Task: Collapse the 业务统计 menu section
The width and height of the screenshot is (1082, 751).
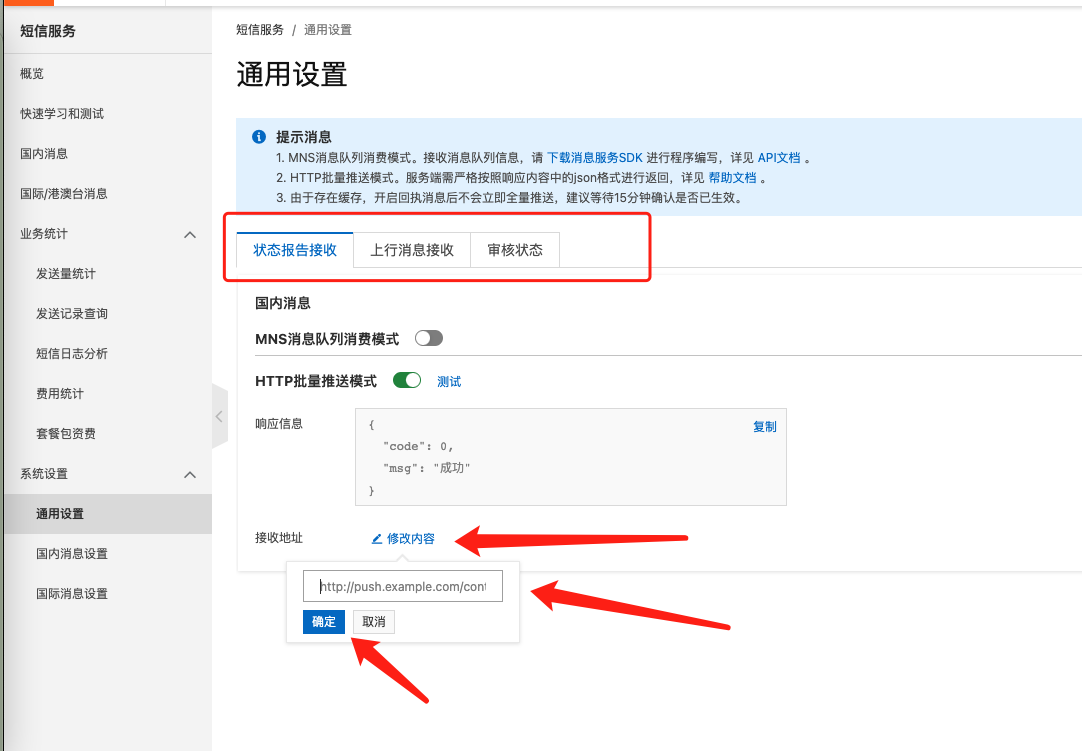Action: [190, 235]
